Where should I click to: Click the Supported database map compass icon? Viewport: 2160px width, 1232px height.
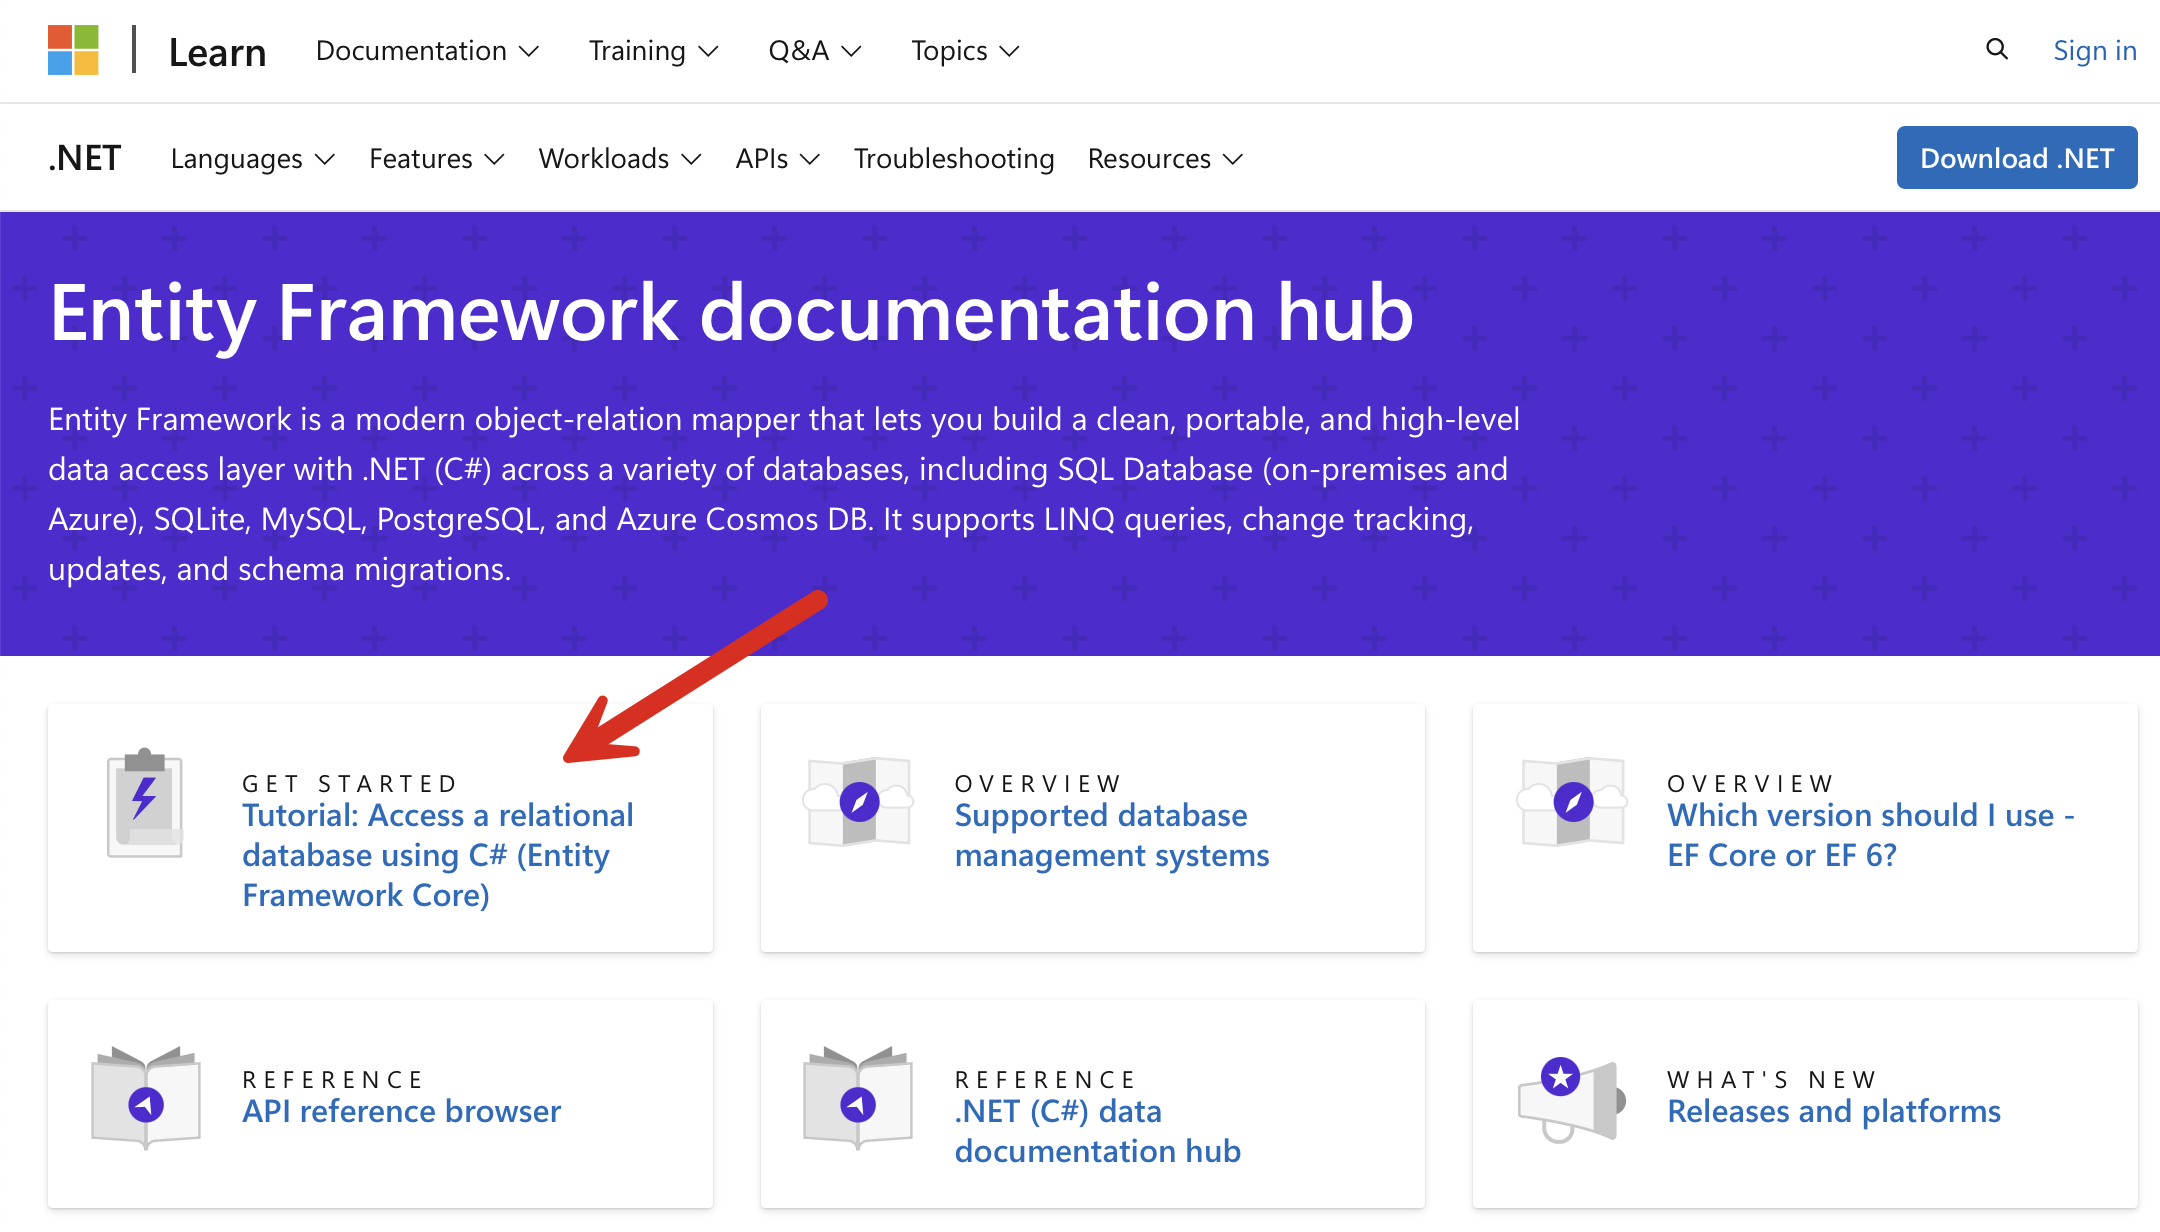coord(859,801)
